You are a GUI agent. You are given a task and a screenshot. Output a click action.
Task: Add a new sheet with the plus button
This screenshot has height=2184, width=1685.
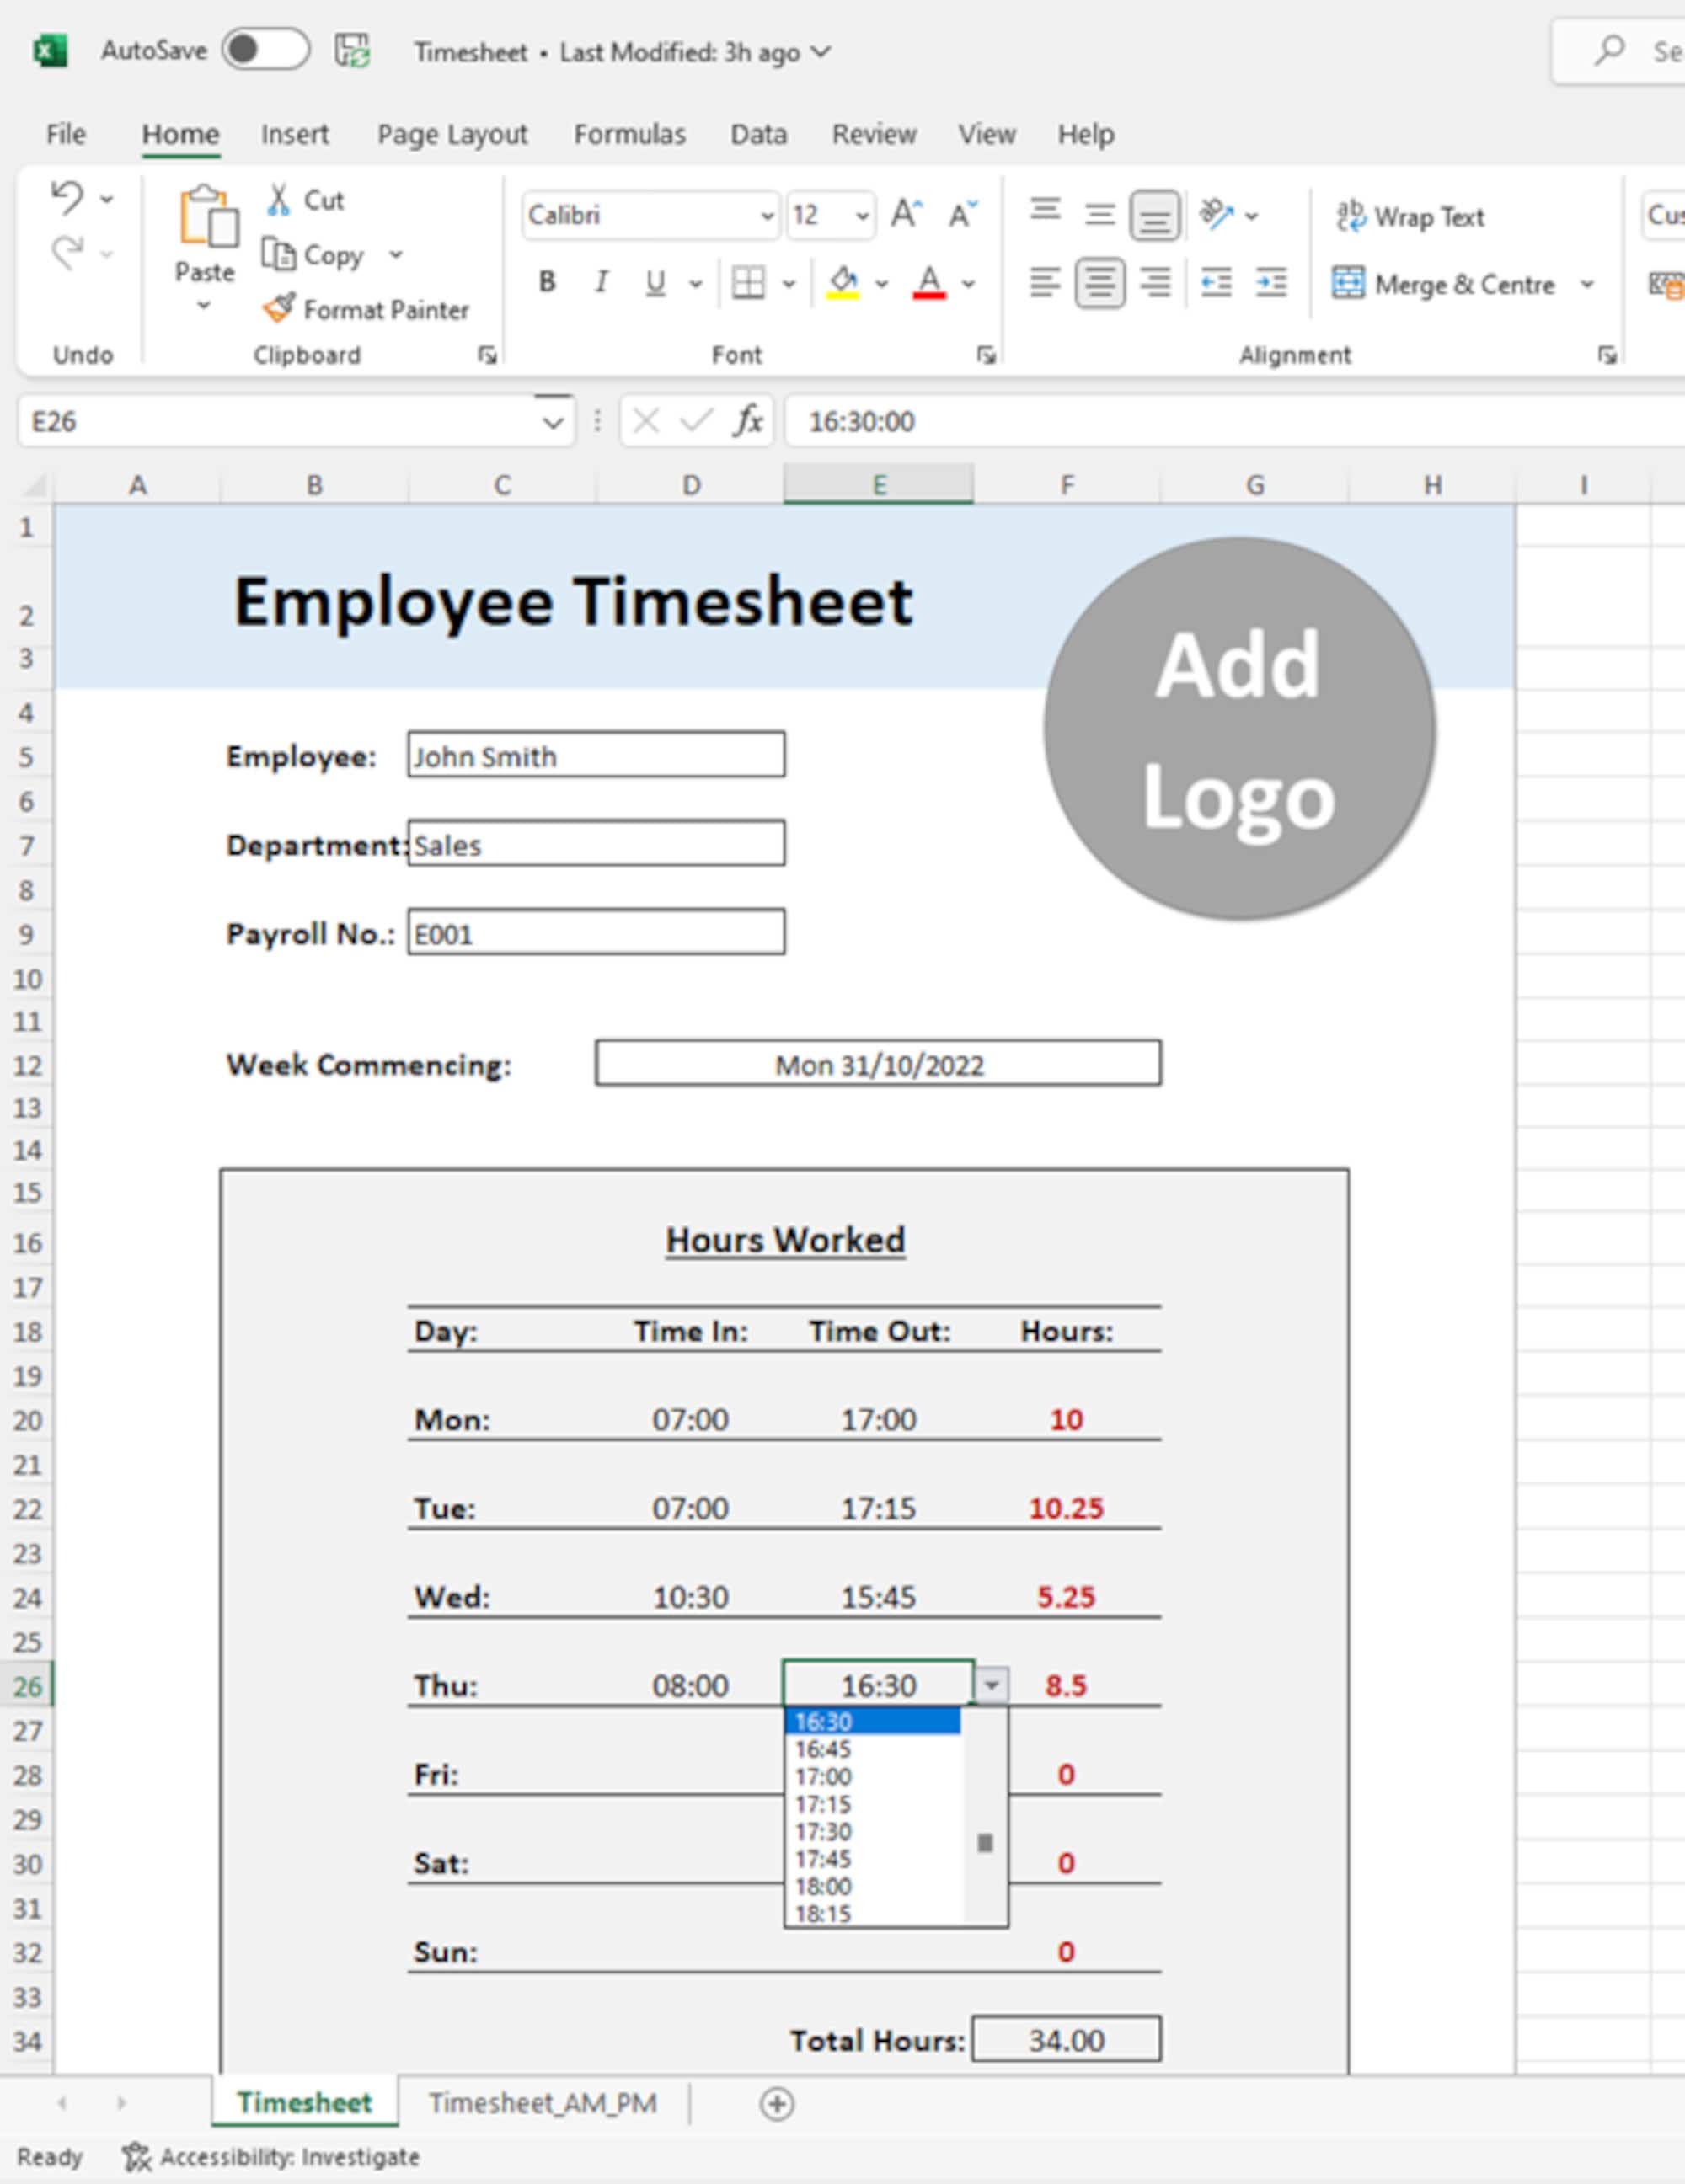777,2104
